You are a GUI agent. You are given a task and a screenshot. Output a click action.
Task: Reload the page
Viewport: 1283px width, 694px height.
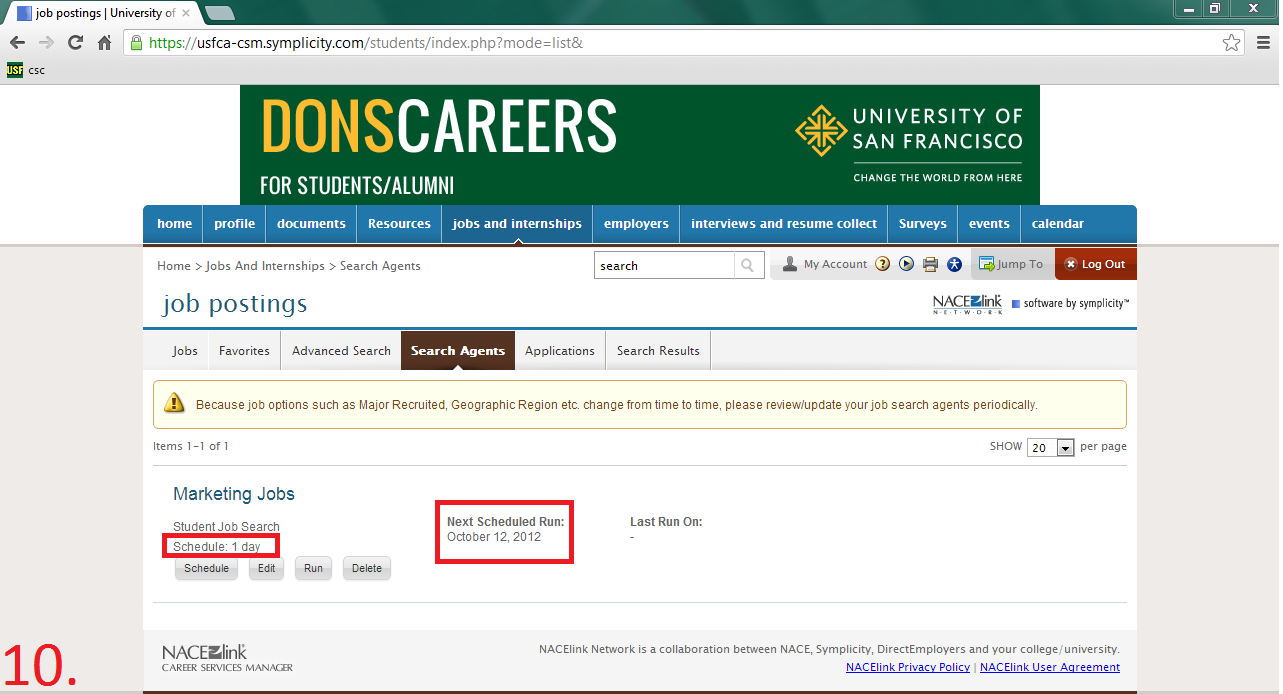tap(75, 43)
